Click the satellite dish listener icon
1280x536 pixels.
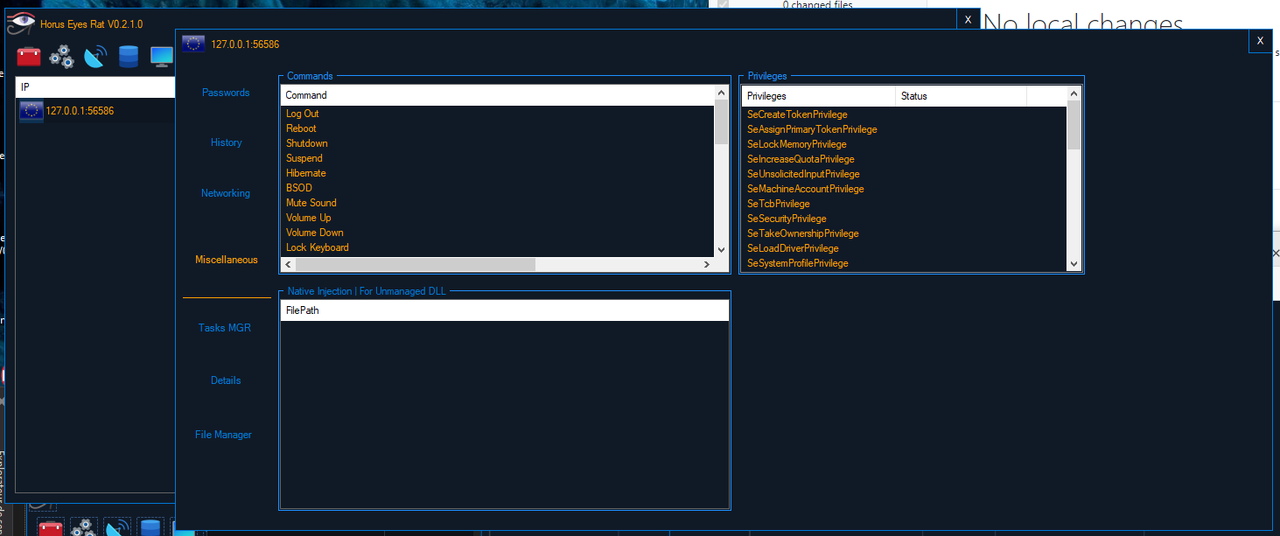click(95, 56)
